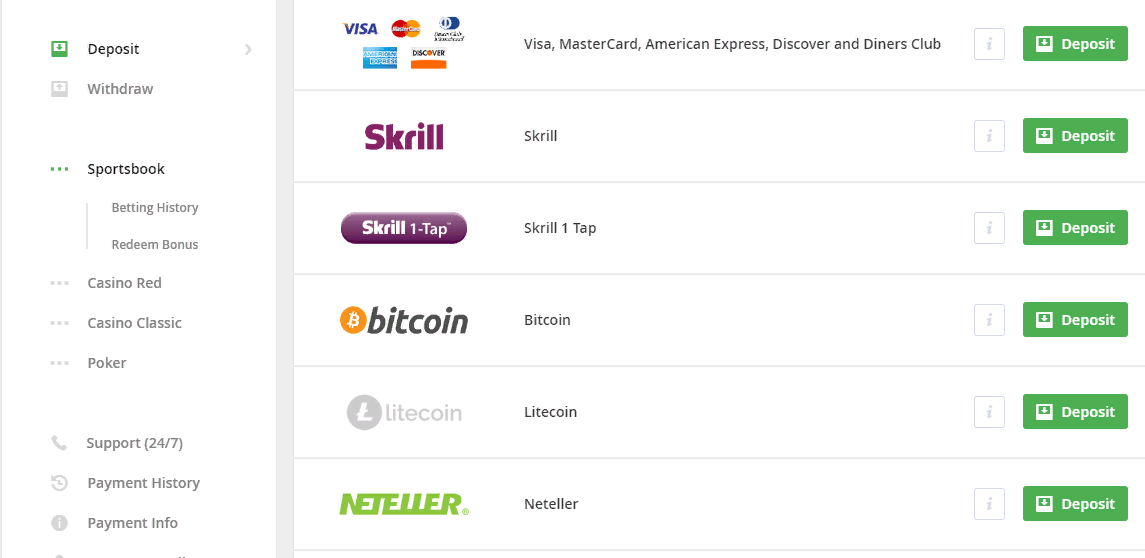Click Deposit button for Skrill 1 Tap

(x=1075, y=228)
